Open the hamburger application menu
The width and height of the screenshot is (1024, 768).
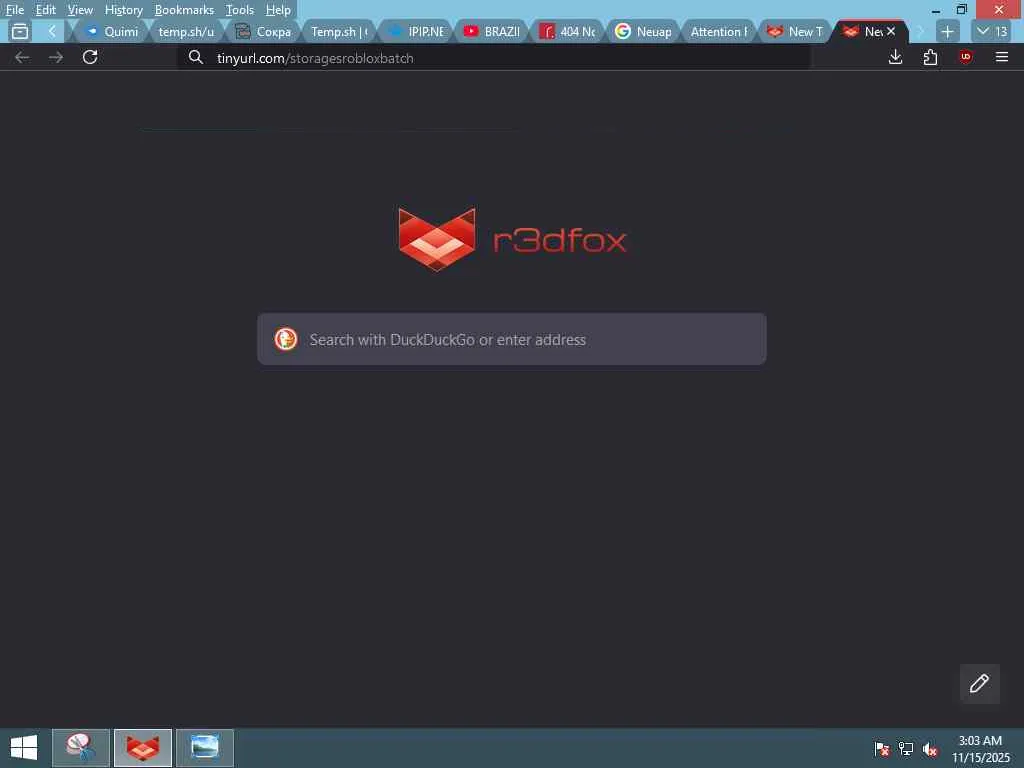click(1002, 57)
